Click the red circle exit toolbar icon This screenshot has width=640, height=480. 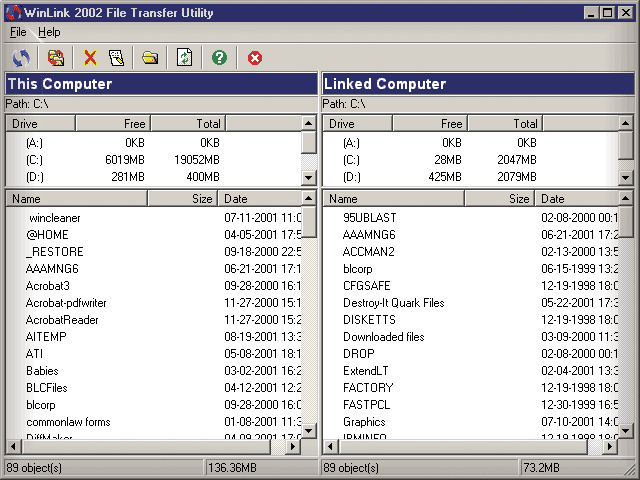(x=255, y=58)
